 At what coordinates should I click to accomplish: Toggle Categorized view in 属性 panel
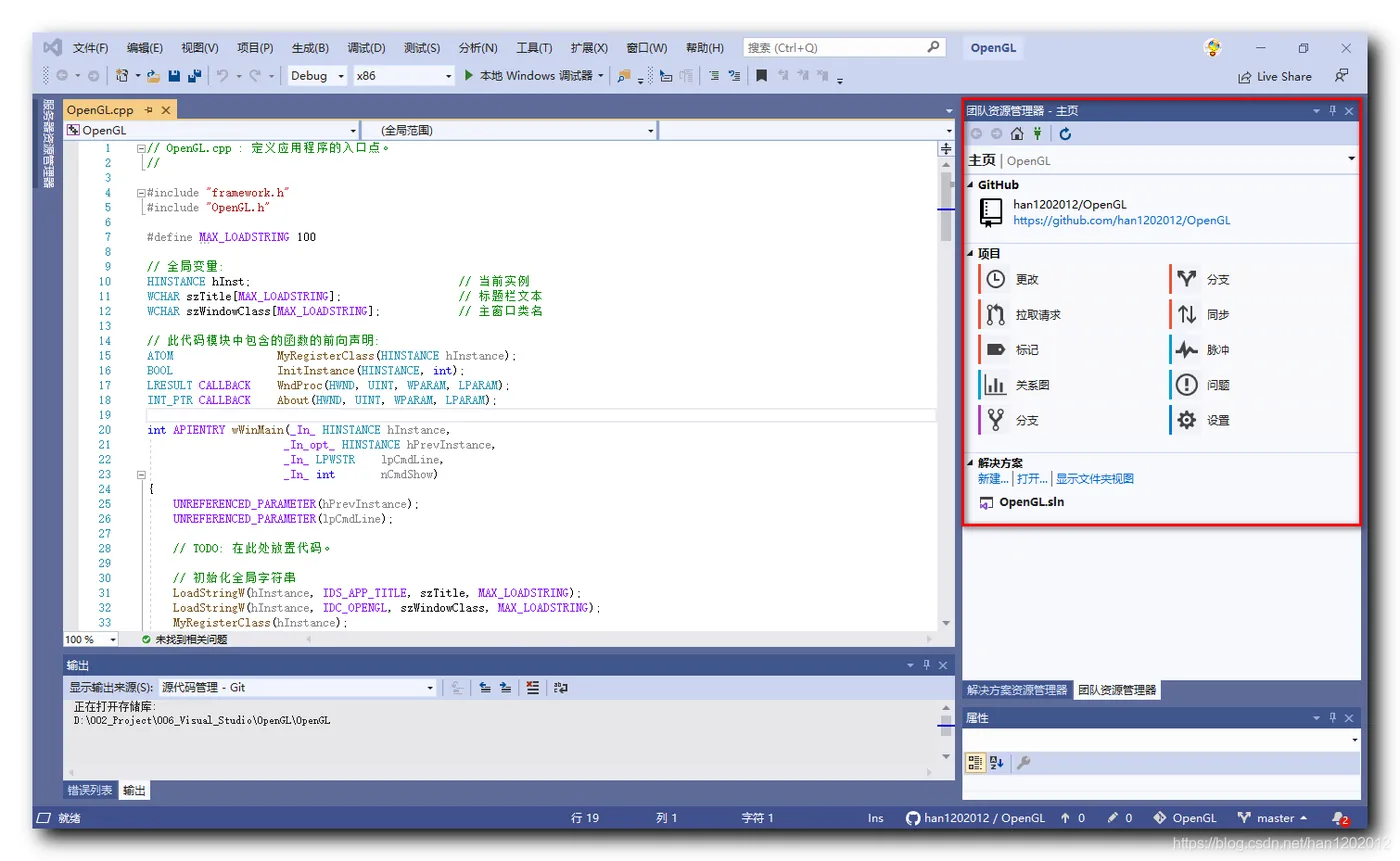975,763
